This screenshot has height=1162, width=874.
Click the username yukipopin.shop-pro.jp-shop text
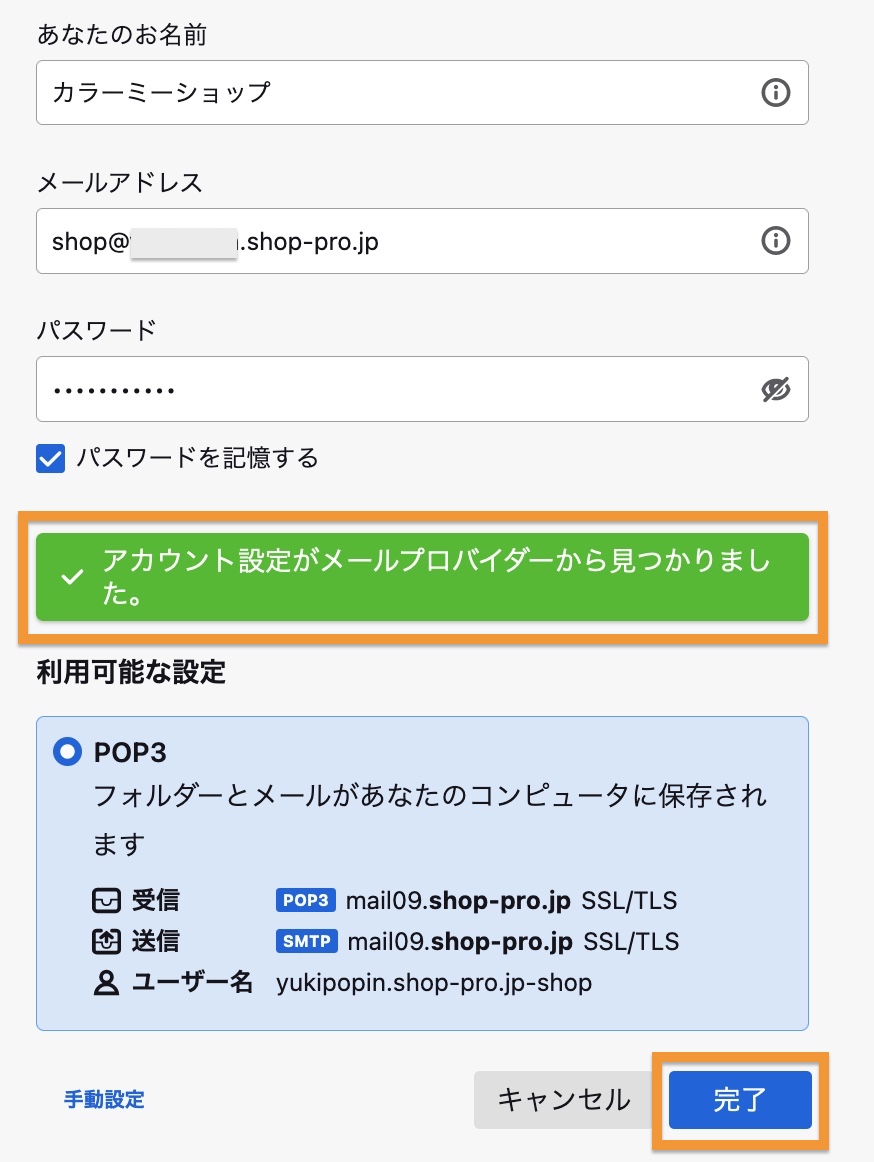pyautogui.click(x=434, y=983)
